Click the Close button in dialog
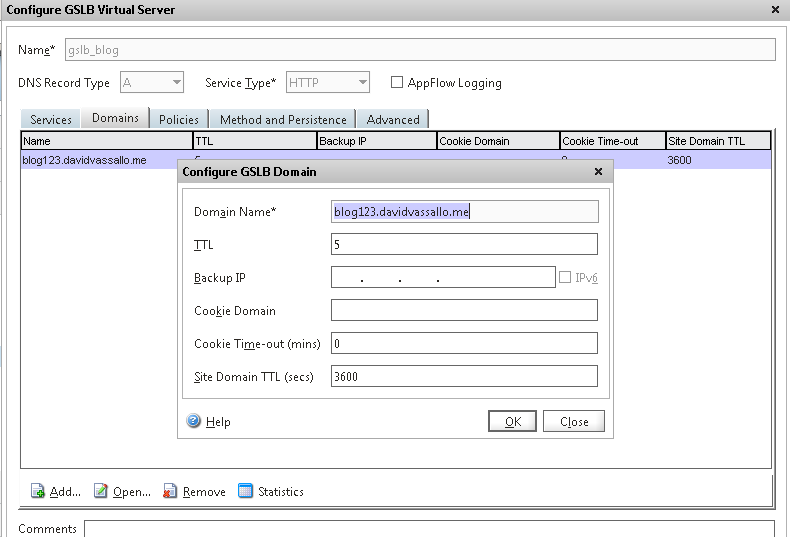The height and width of the screenshot is (537, 790). 574,421
